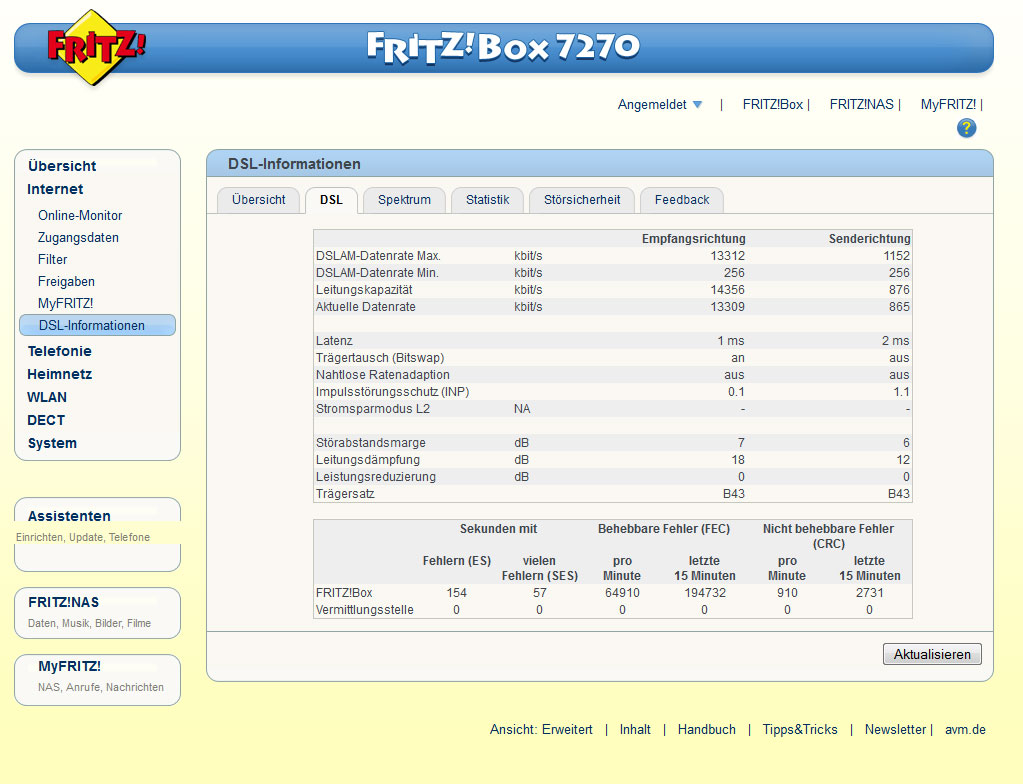Viewport: 1023px width, 784px height.
Task: Open the Tipps&Tricks footer link
Action: click(800, 729)
